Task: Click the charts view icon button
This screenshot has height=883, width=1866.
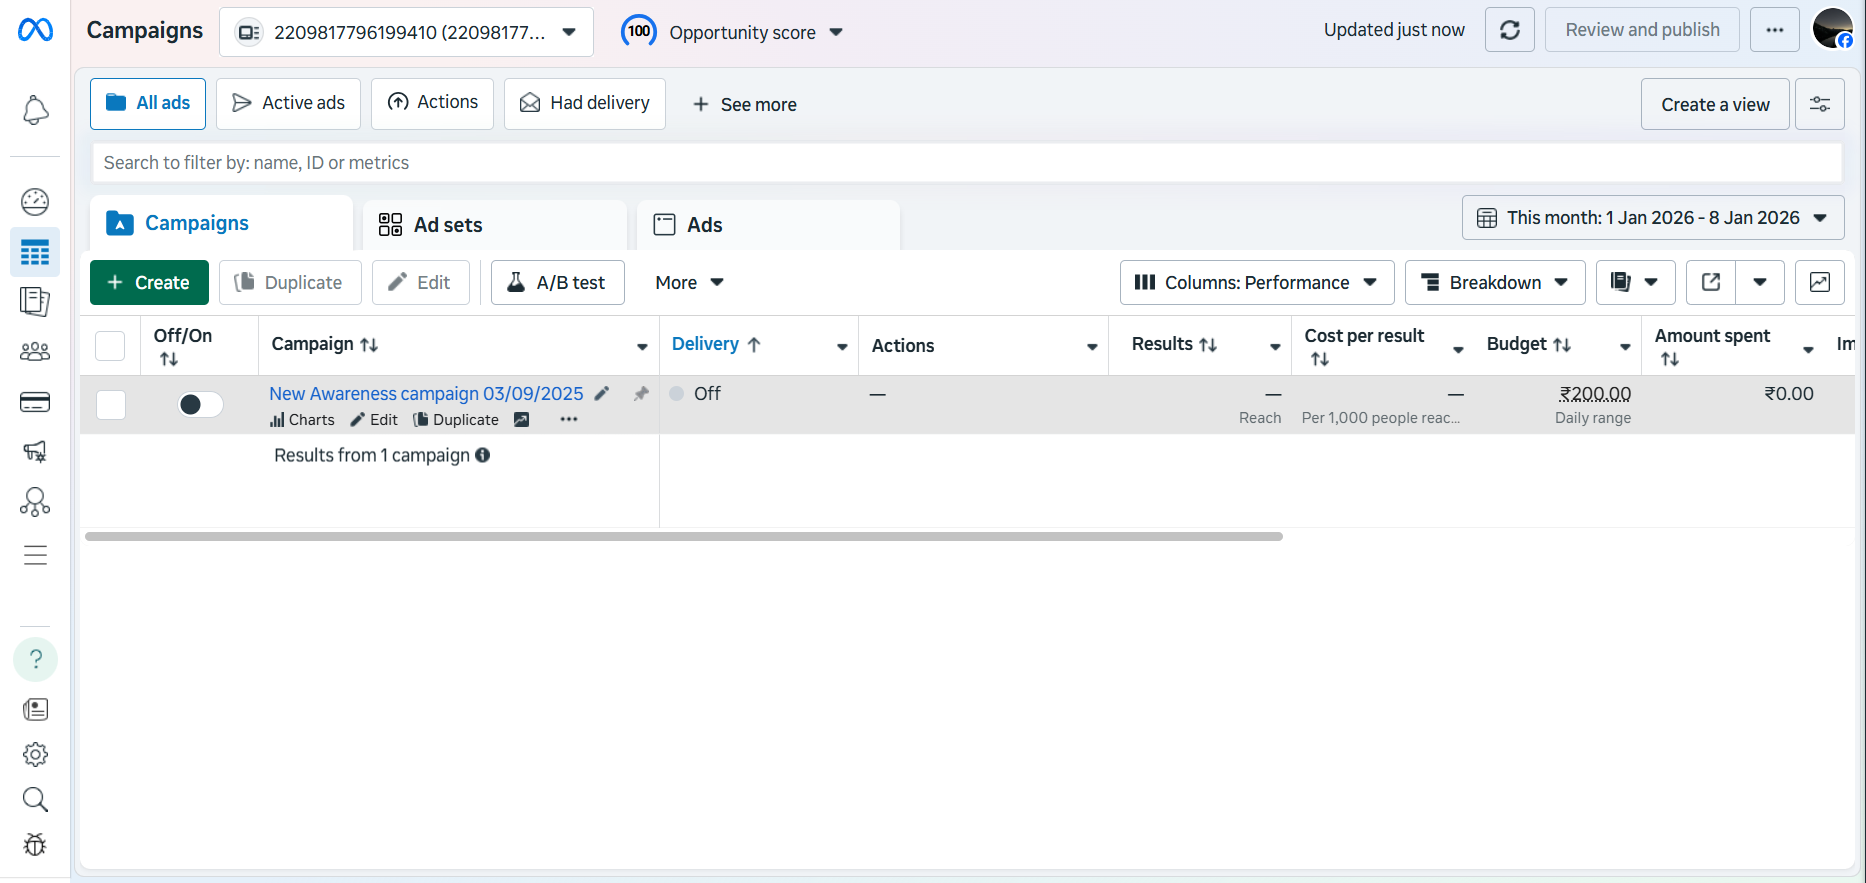Action: click(x=1819, y=283)
